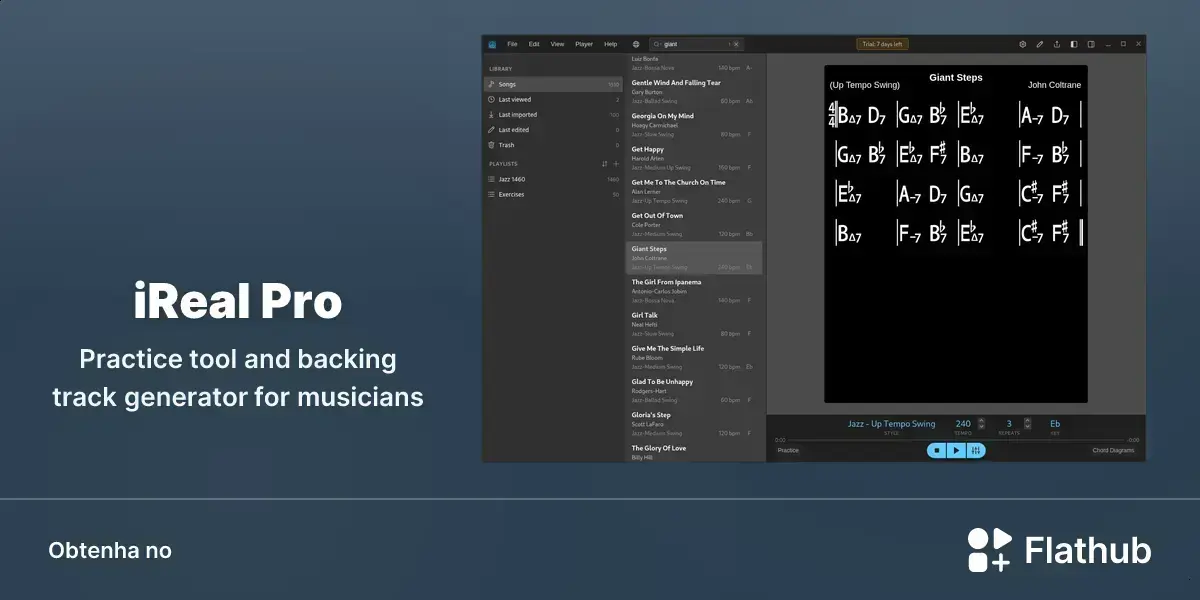The width and height of the screenshot is (1200, 600).
Task: Decrease tempo with the down arrow
Action: point(981,428)
